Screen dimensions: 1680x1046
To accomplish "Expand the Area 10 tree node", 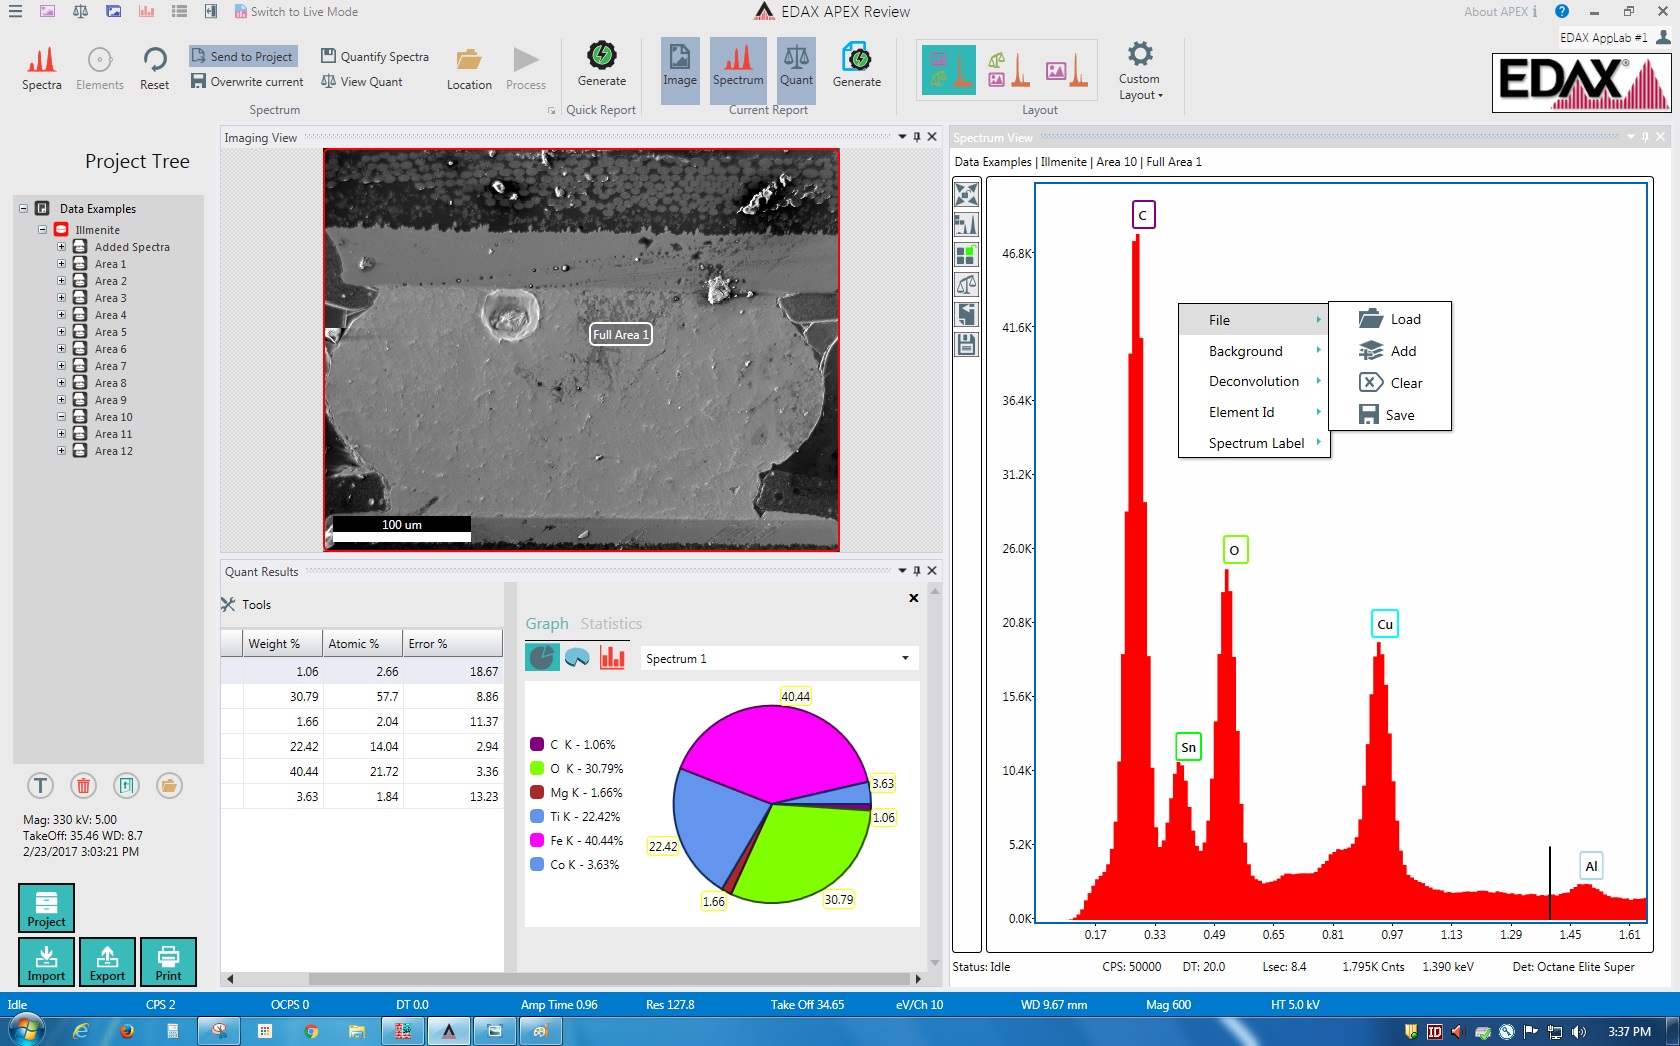I will 62,417.
